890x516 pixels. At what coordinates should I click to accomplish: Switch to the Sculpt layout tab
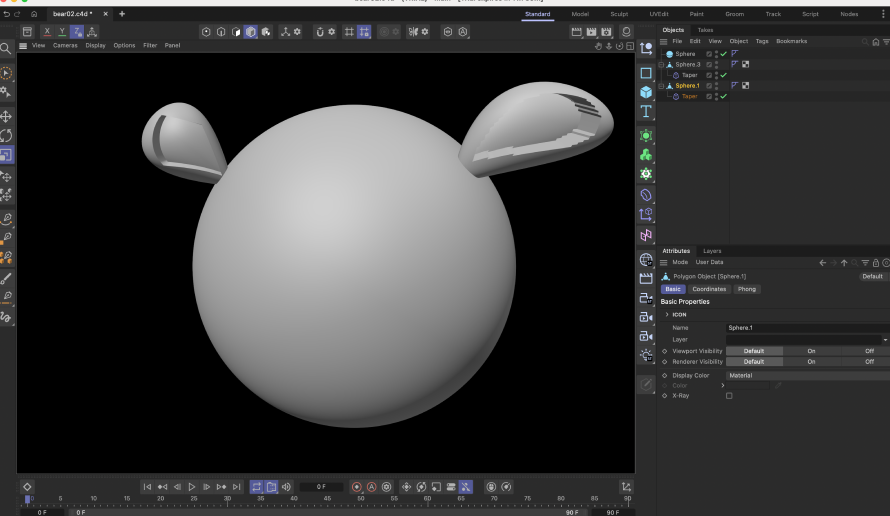click(618, 14)
